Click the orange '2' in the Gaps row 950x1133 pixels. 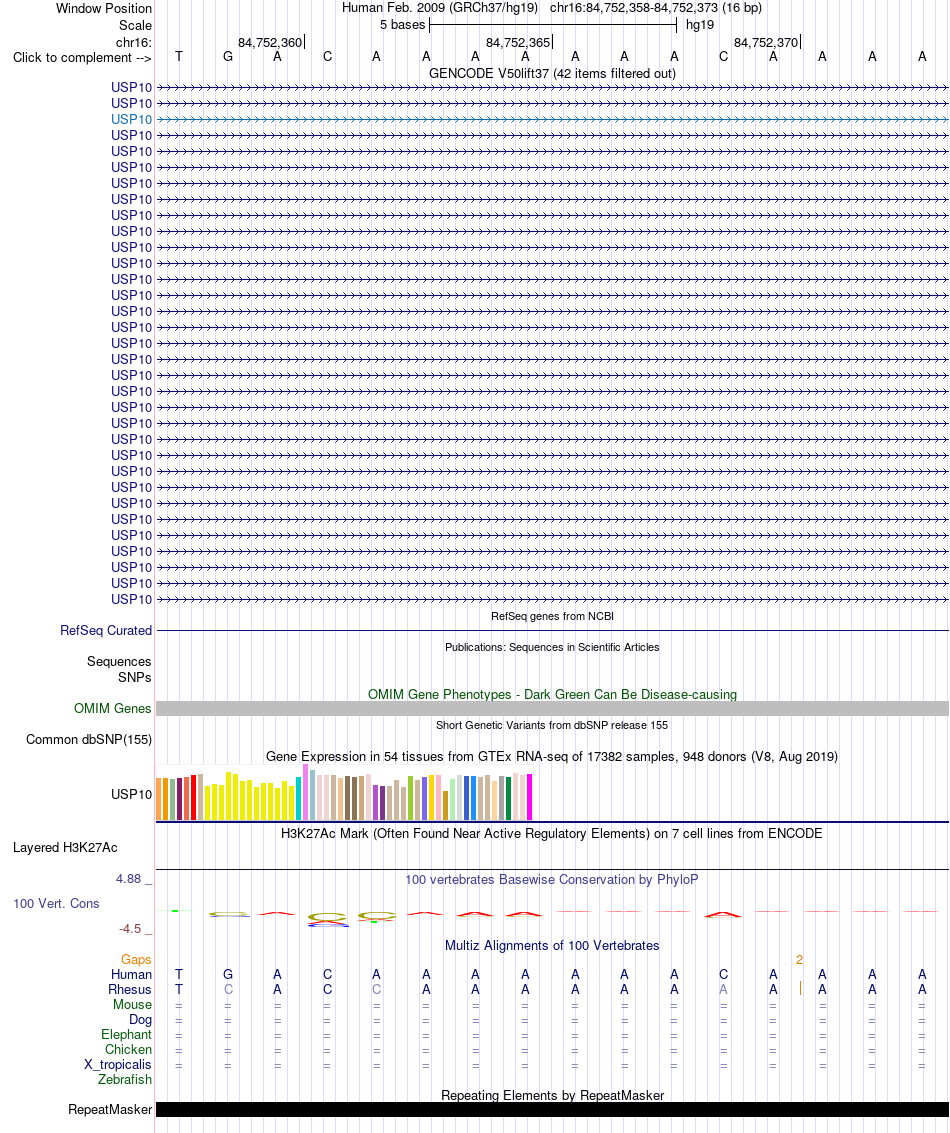(799, 960)
